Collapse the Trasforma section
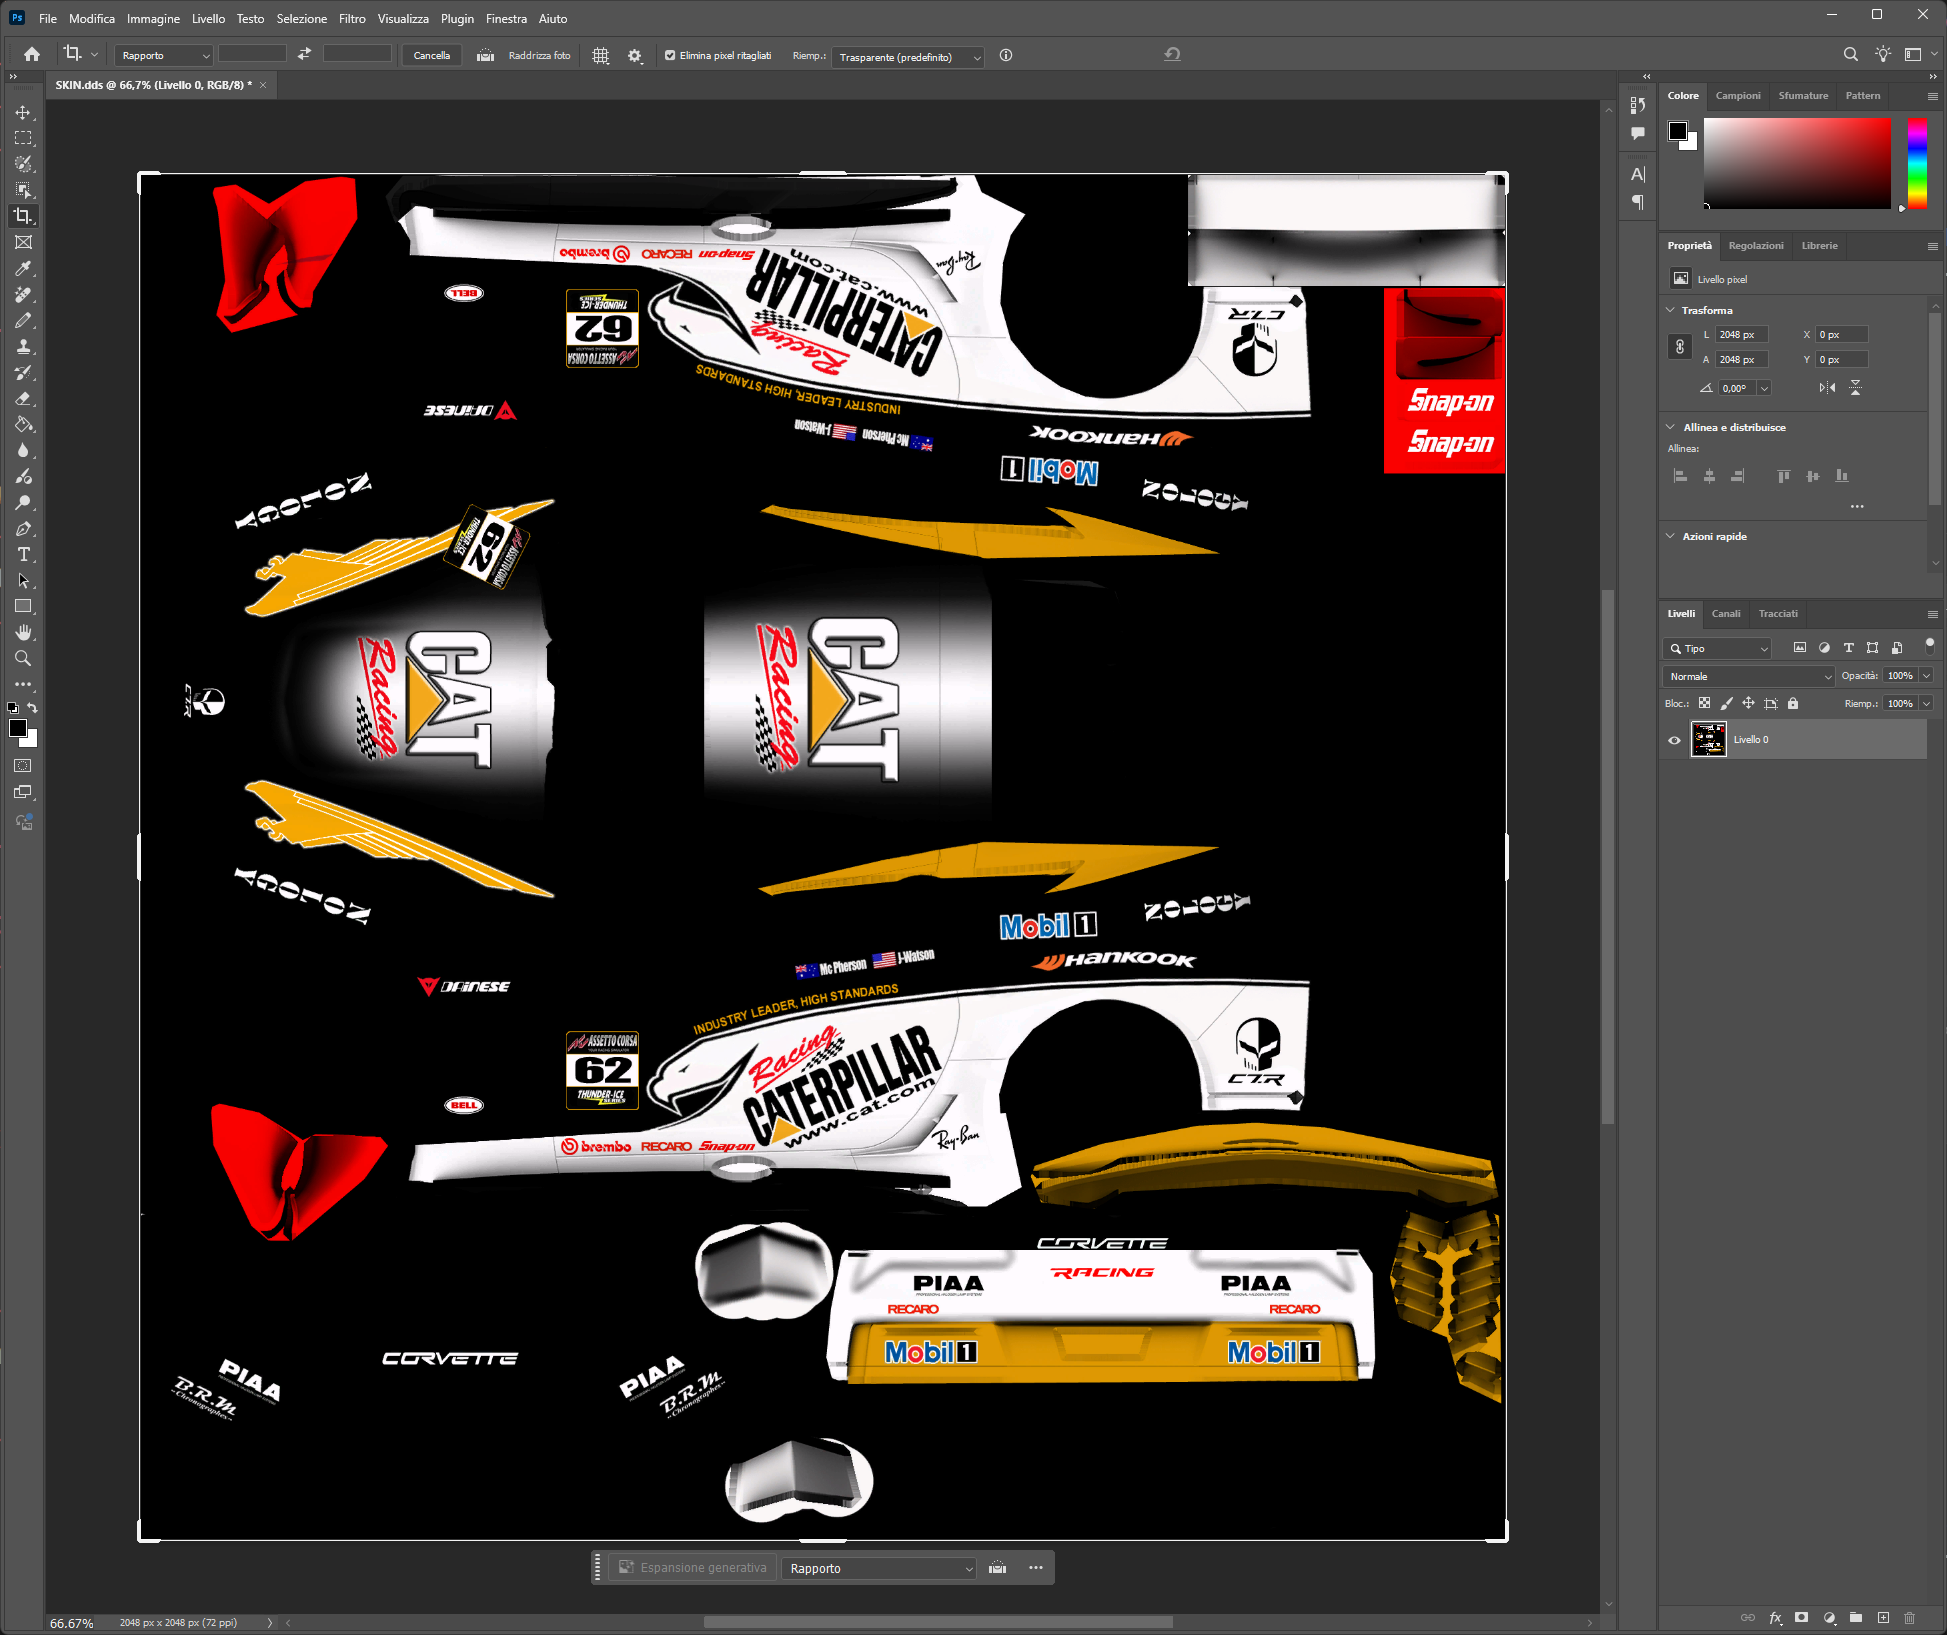This screenshot has width=1947, height=1635. click(x=1671, y=310)
